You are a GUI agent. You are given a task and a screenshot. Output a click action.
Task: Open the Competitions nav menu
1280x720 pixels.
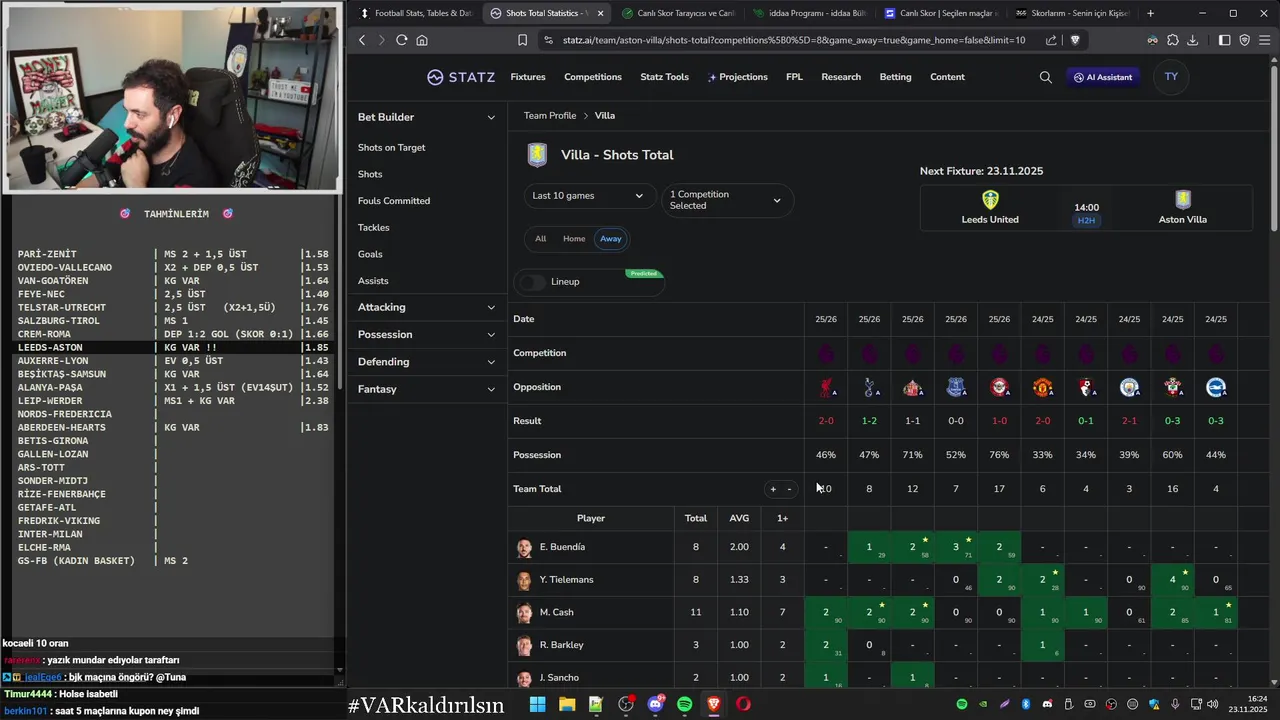(x=593, y=77)
